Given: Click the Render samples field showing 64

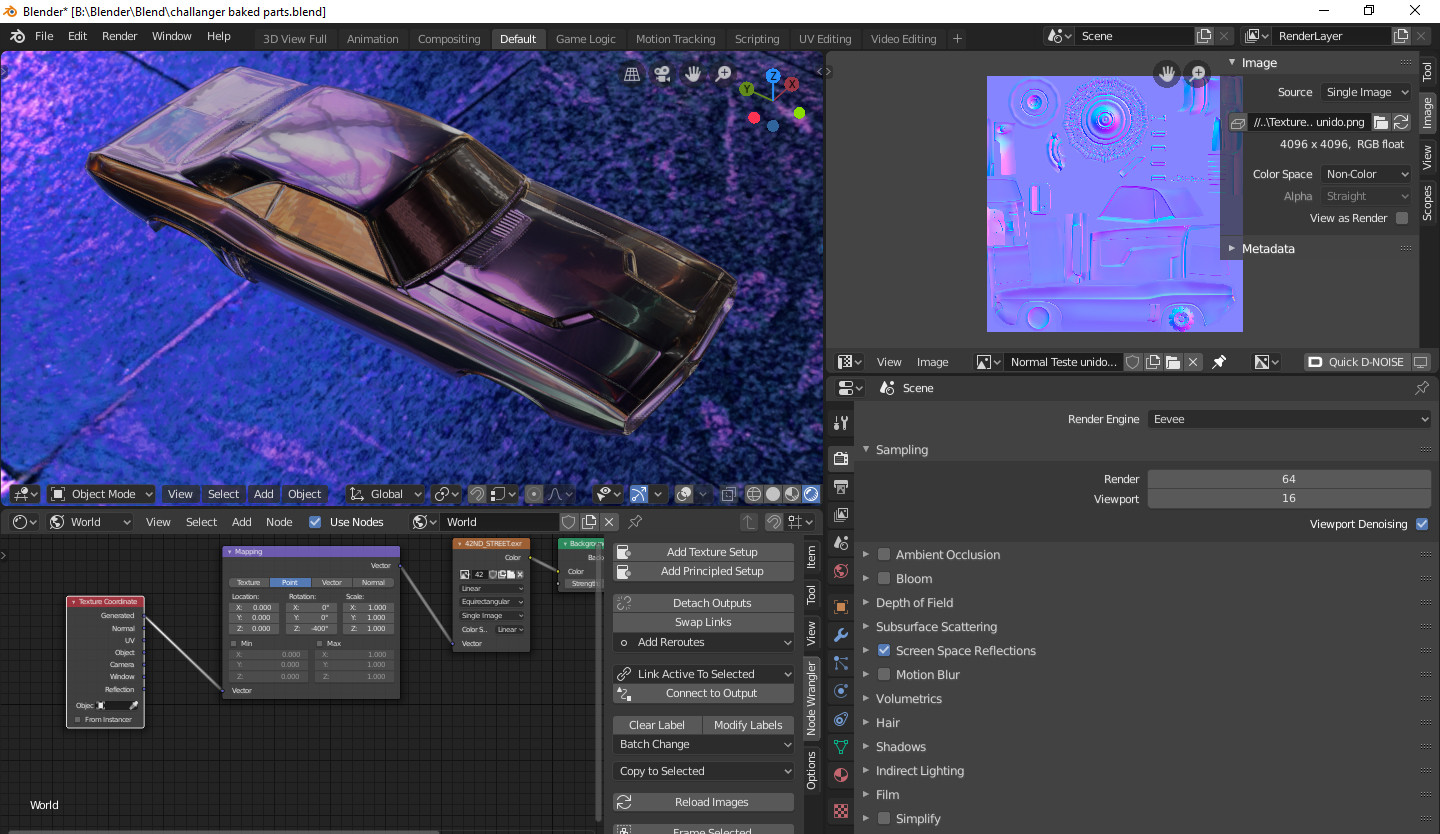Looking at the screenshot, I should 1289,479.
